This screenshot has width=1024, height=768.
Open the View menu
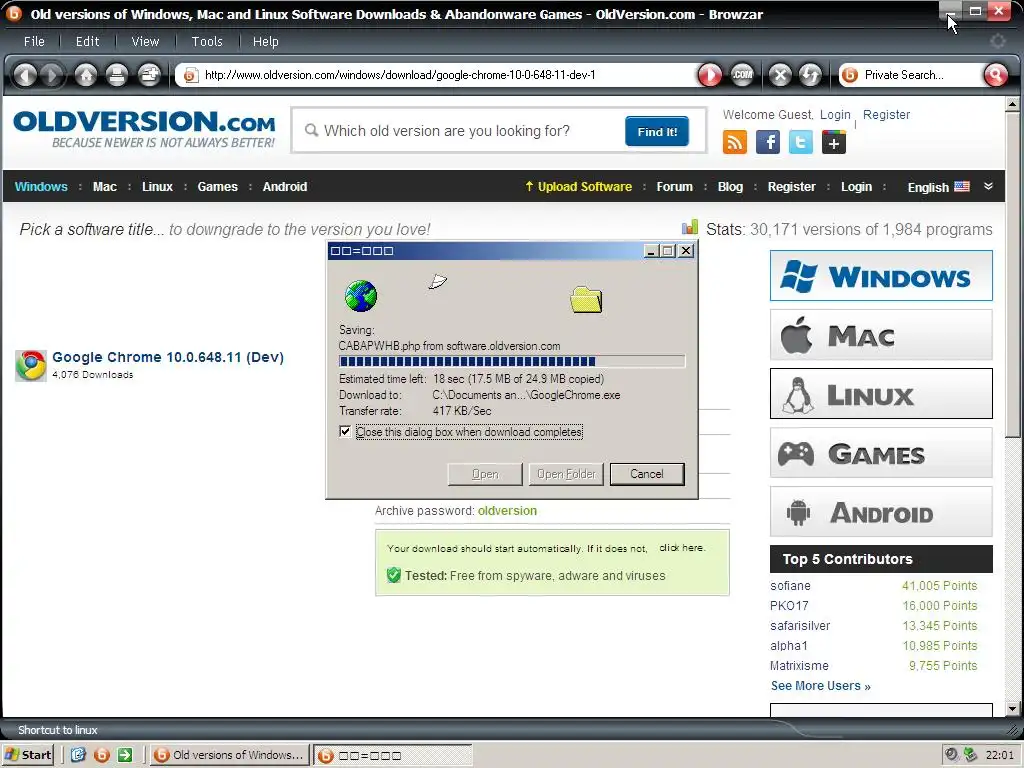(145, 41)
